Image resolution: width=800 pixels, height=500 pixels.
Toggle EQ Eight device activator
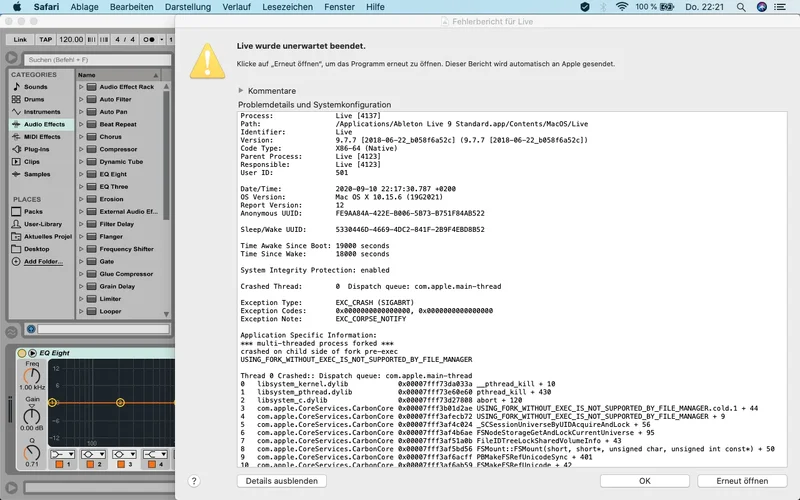click(20, 352)
